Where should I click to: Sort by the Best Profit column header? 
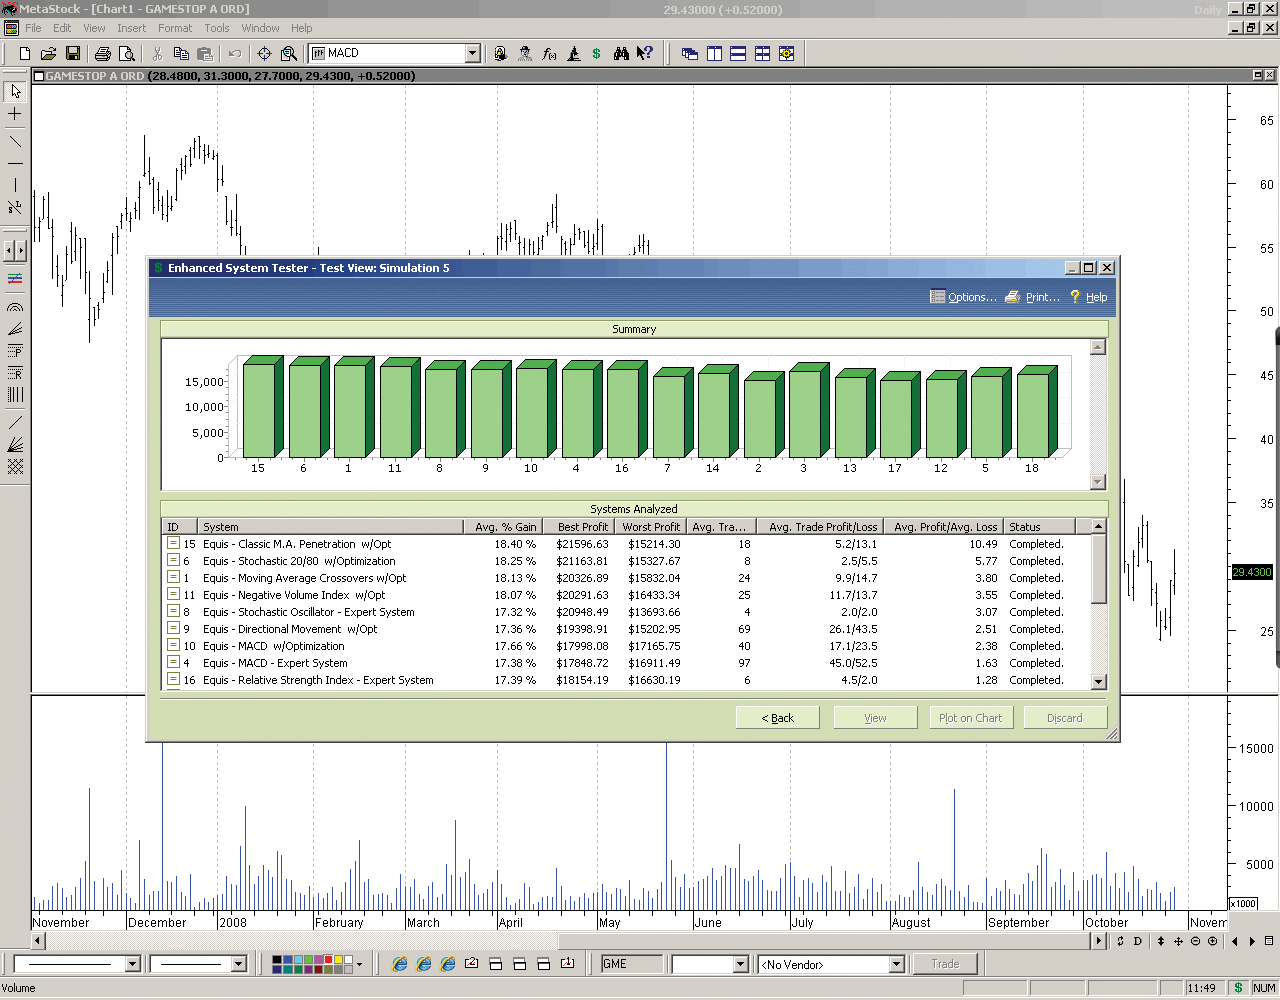pyautogui.click(x=582, y=527)
